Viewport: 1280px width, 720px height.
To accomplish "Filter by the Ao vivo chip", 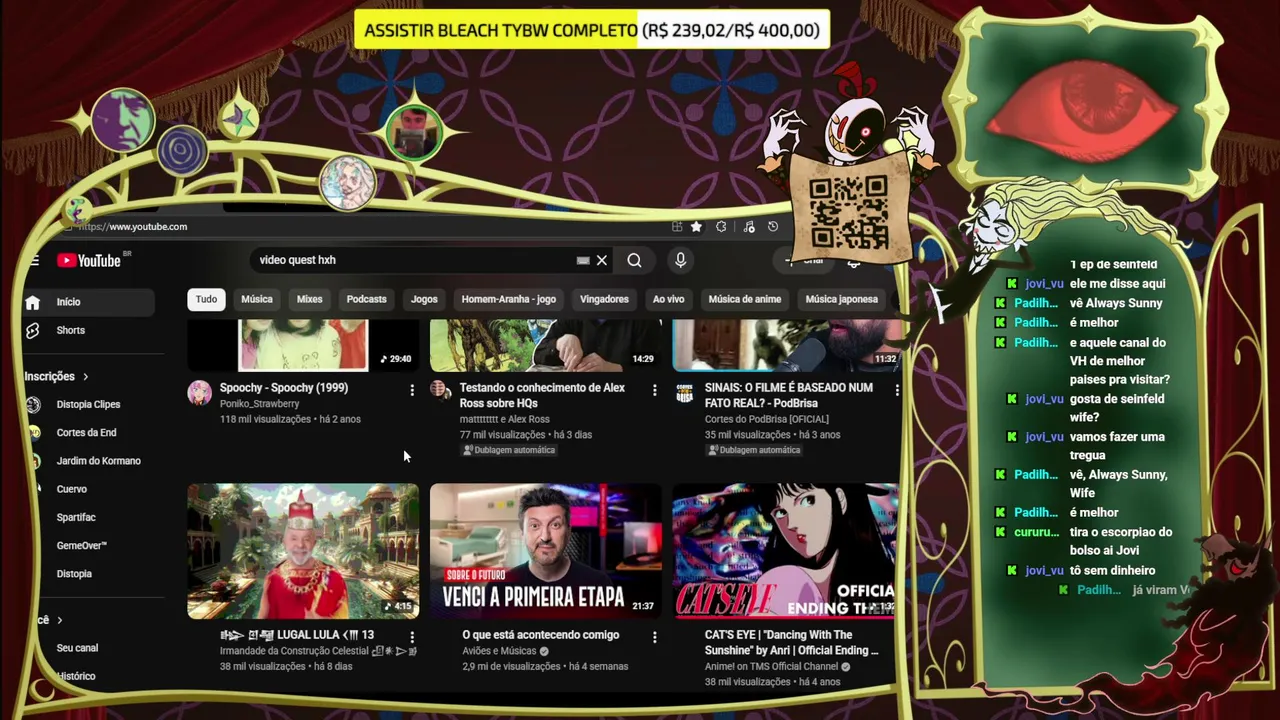I will [669, 299].
